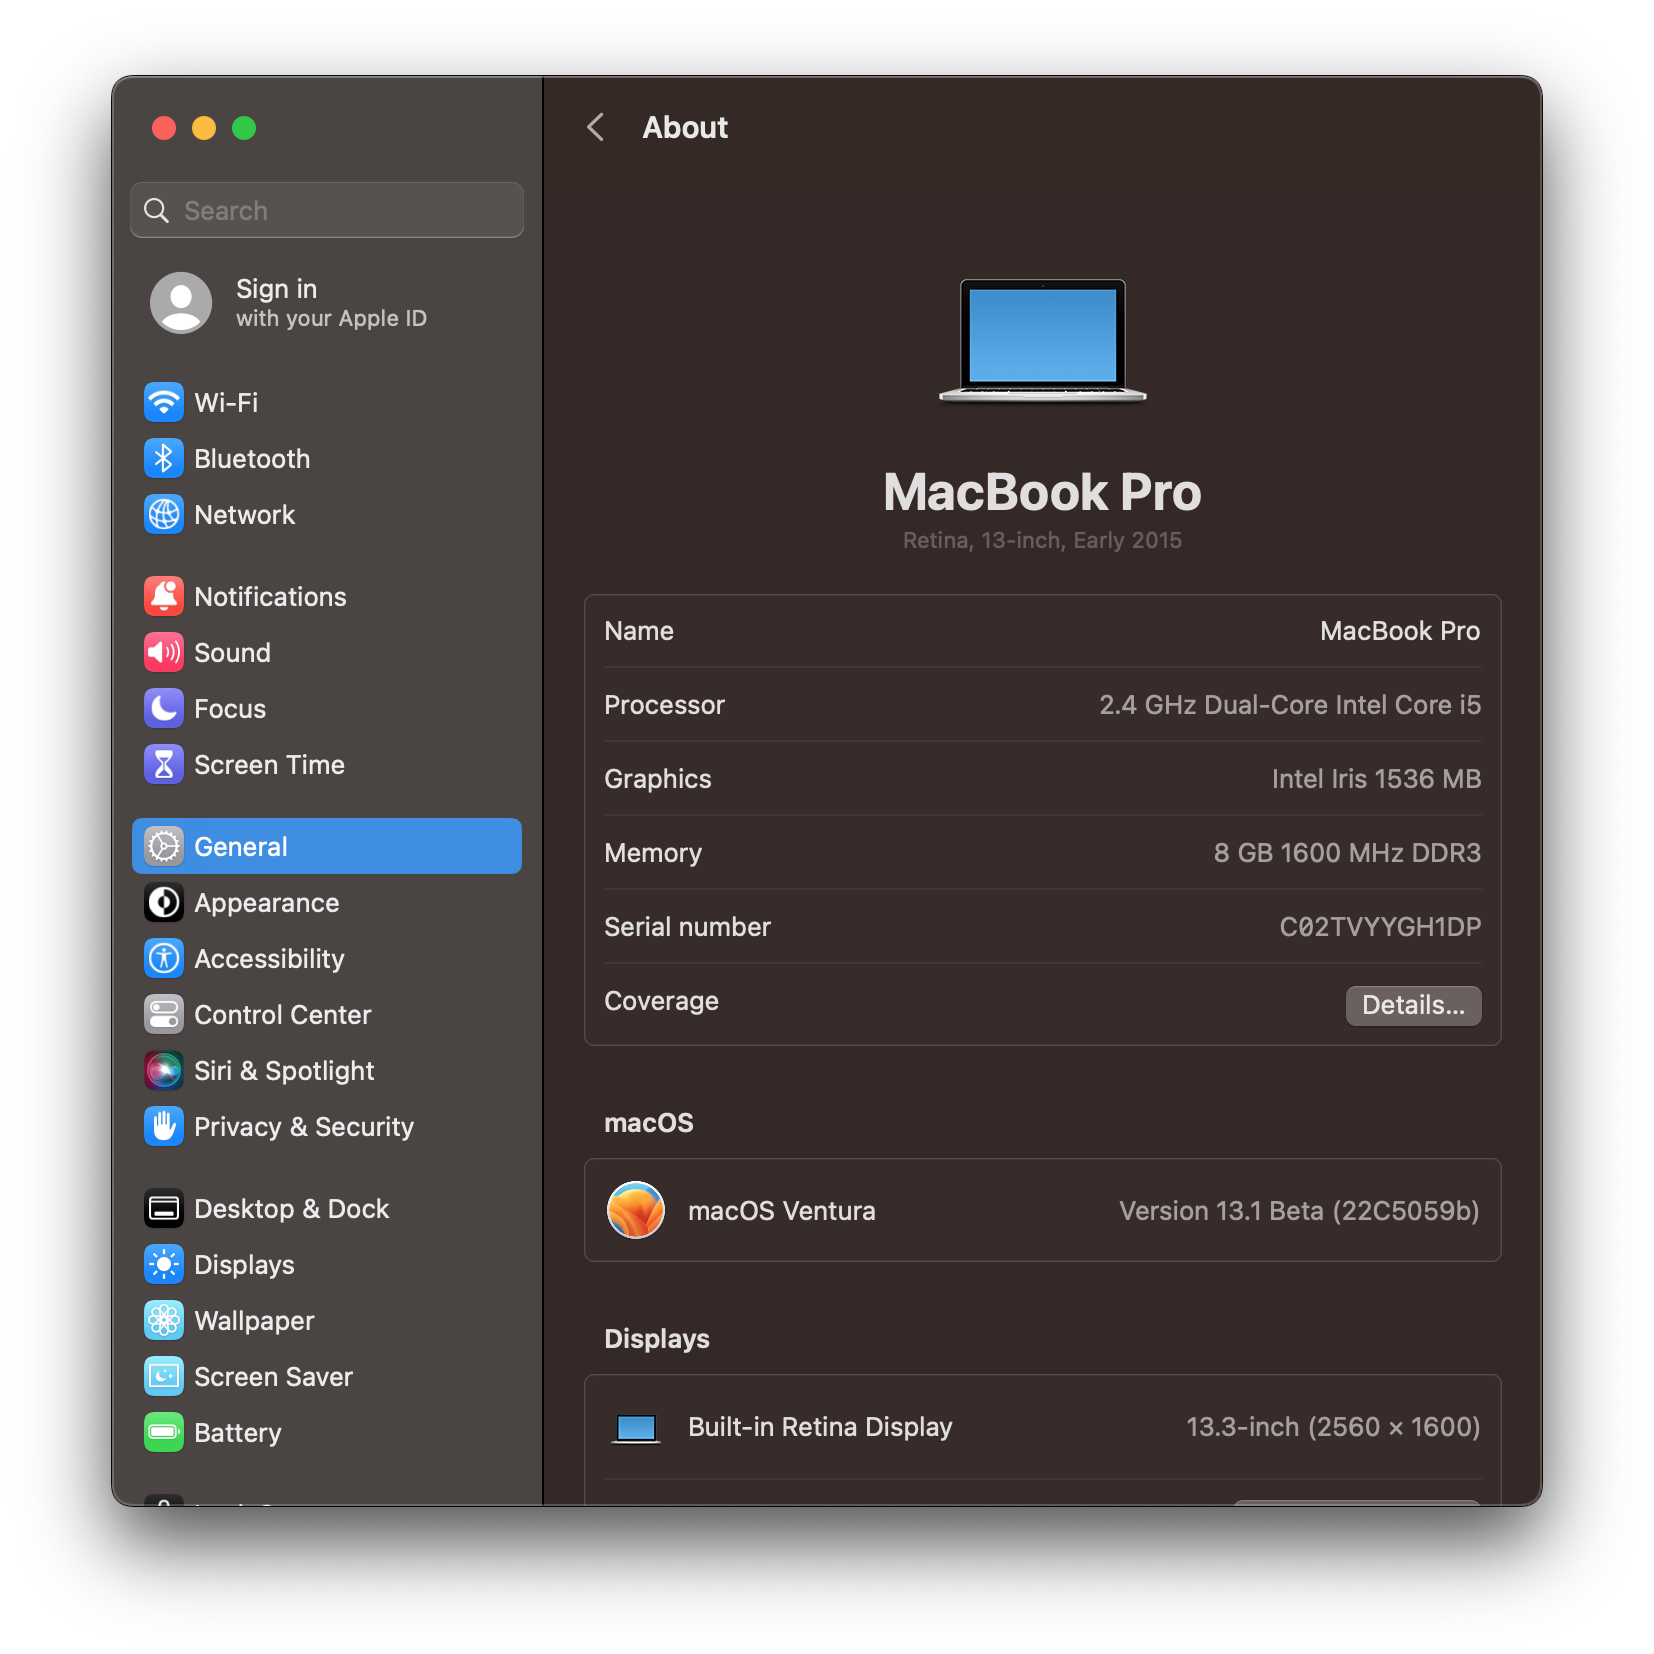1654x1654 pixels.
Task: Open Focus settings
Action: click(327, 709)
